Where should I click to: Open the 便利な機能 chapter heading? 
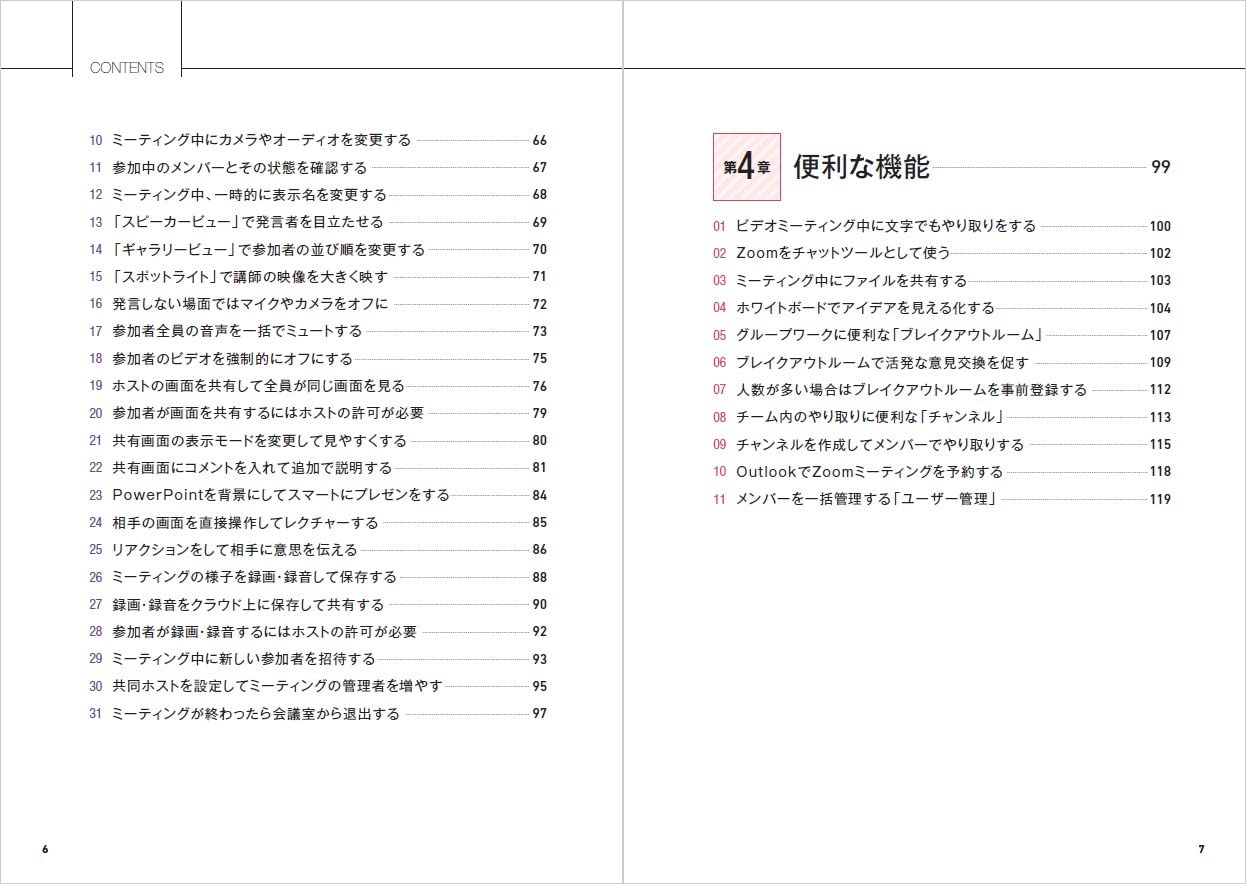click(861, 168)
